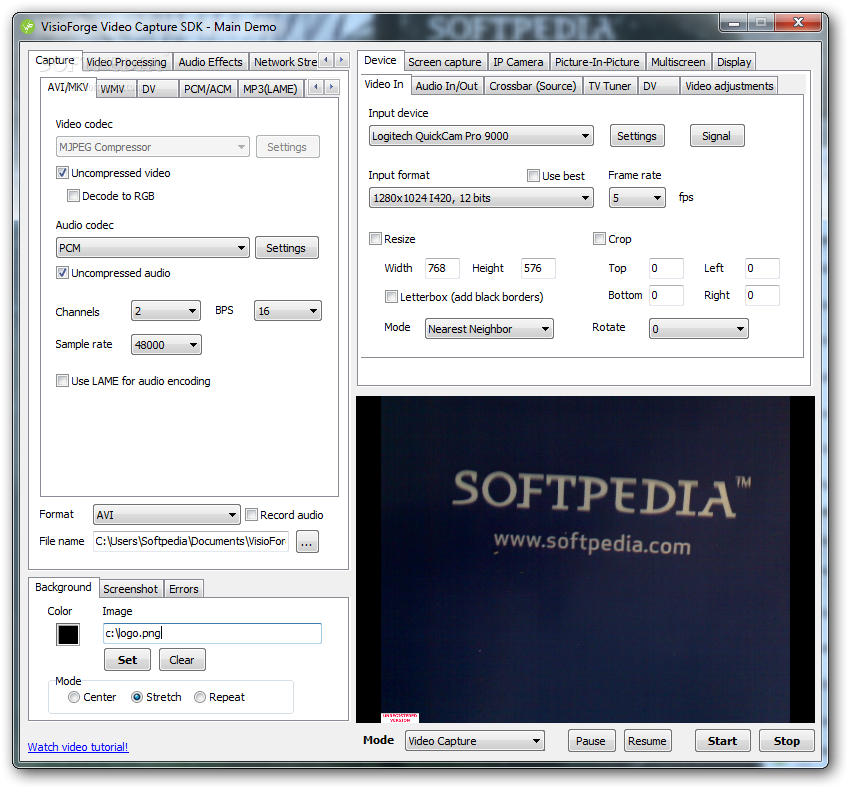Enable Use LAME for audio encoding
849x789 pixels.
62,381
